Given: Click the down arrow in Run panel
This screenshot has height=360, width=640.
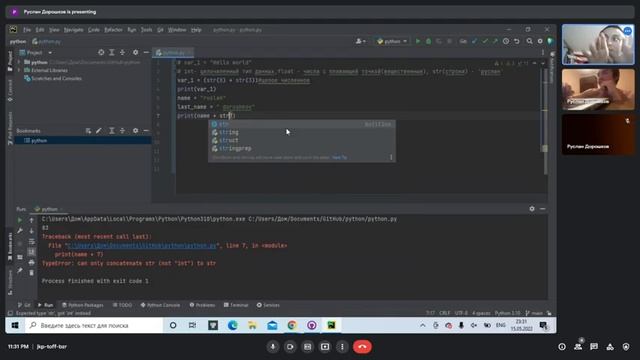Looking at the screenshot, I should (31, 231).
